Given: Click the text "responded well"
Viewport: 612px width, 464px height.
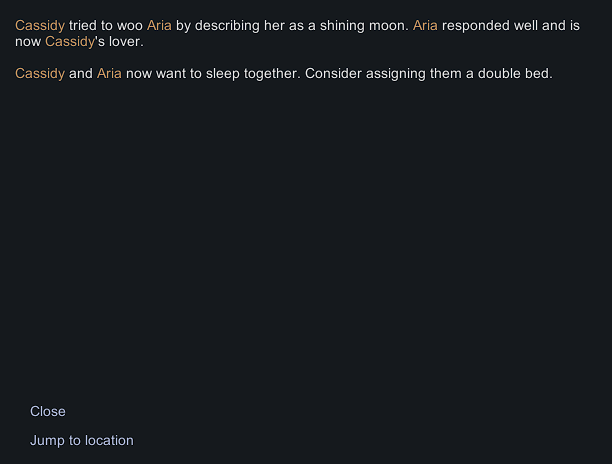Looking at the screenshot, I should [x=490, y=25].
